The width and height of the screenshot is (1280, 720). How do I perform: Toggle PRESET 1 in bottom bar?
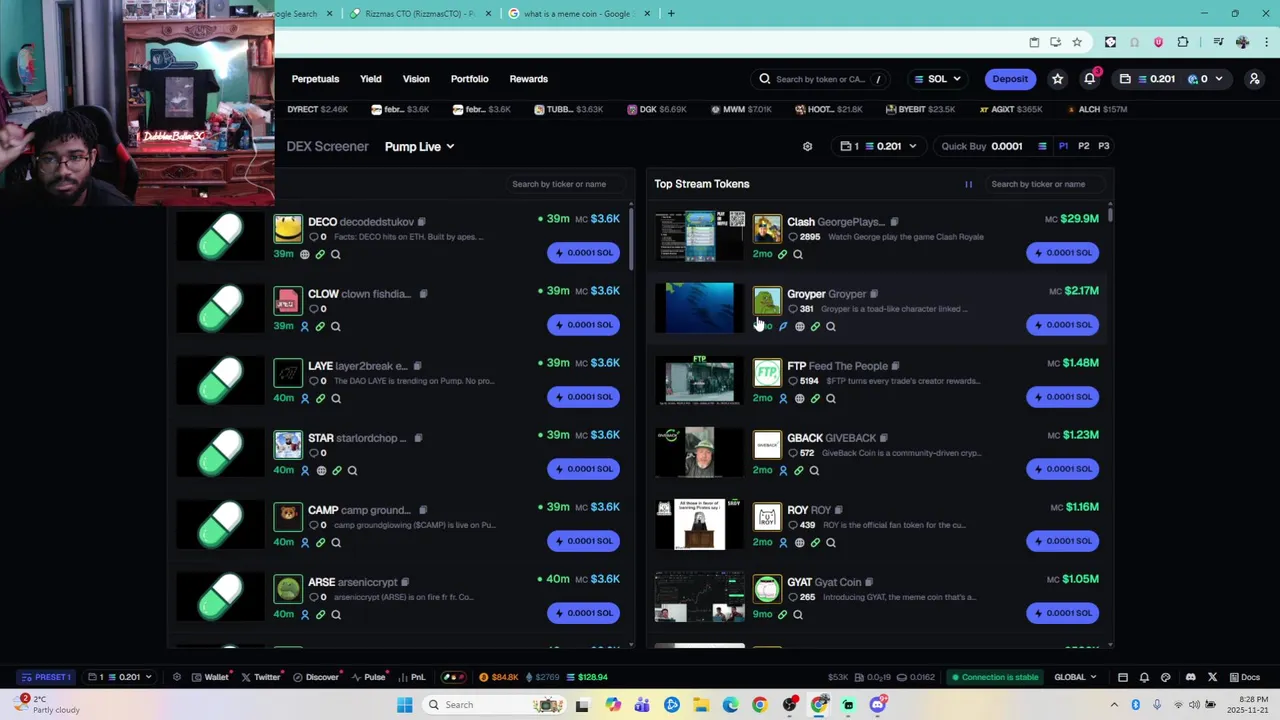45,677
